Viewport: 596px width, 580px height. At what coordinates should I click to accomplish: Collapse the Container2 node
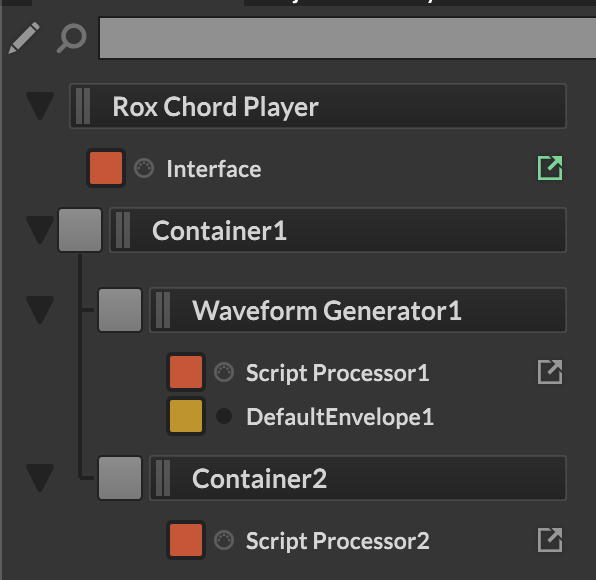pyautogui.click(x=40, y=478)
